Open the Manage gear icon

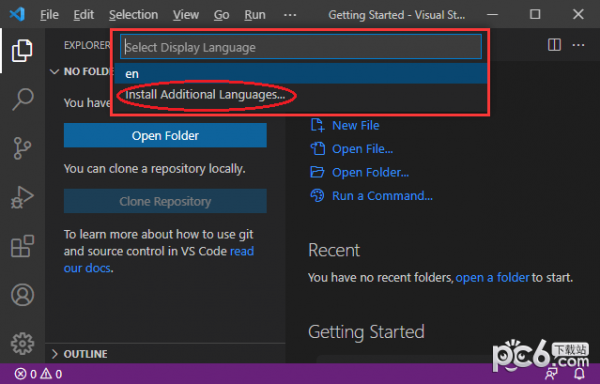point(22,343)
